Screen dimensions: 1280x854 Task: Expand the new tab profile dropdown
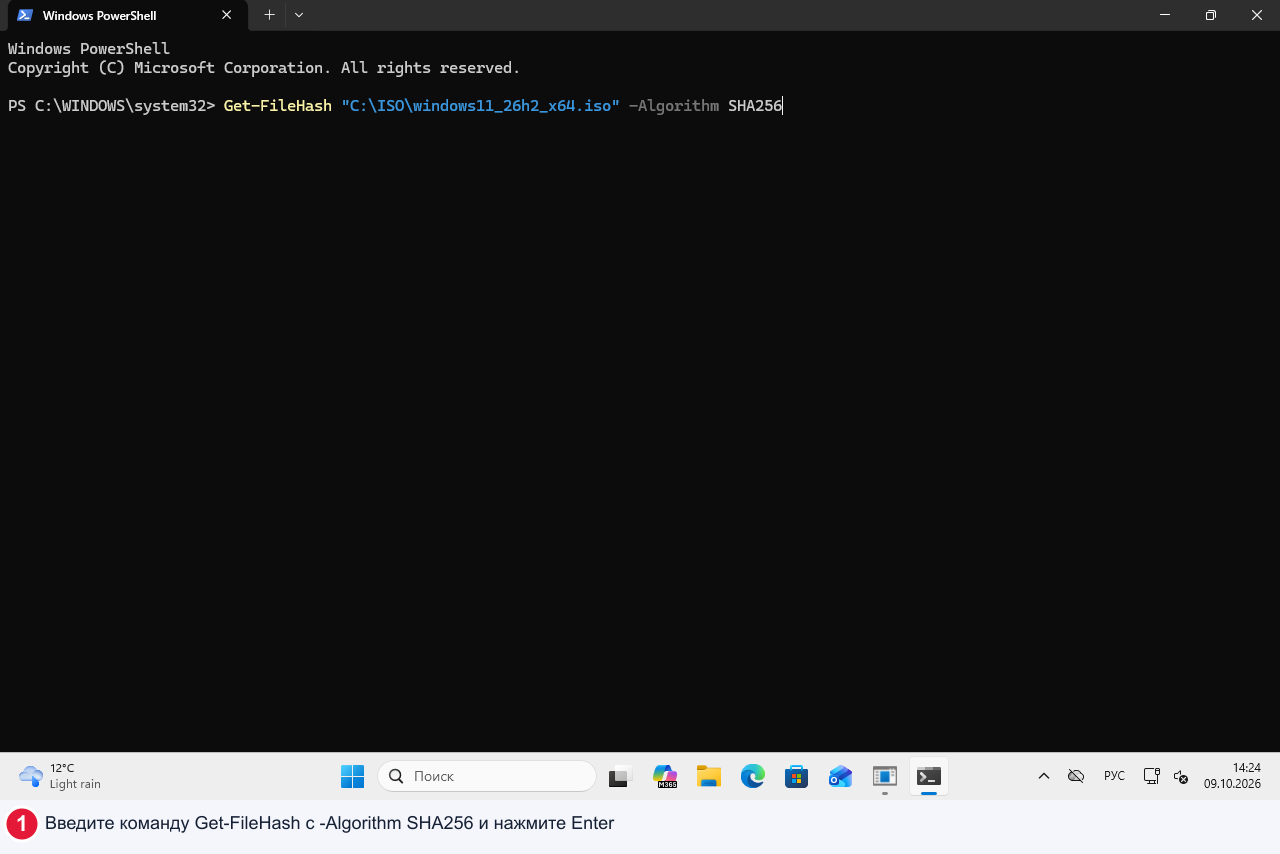pos(299,15)
